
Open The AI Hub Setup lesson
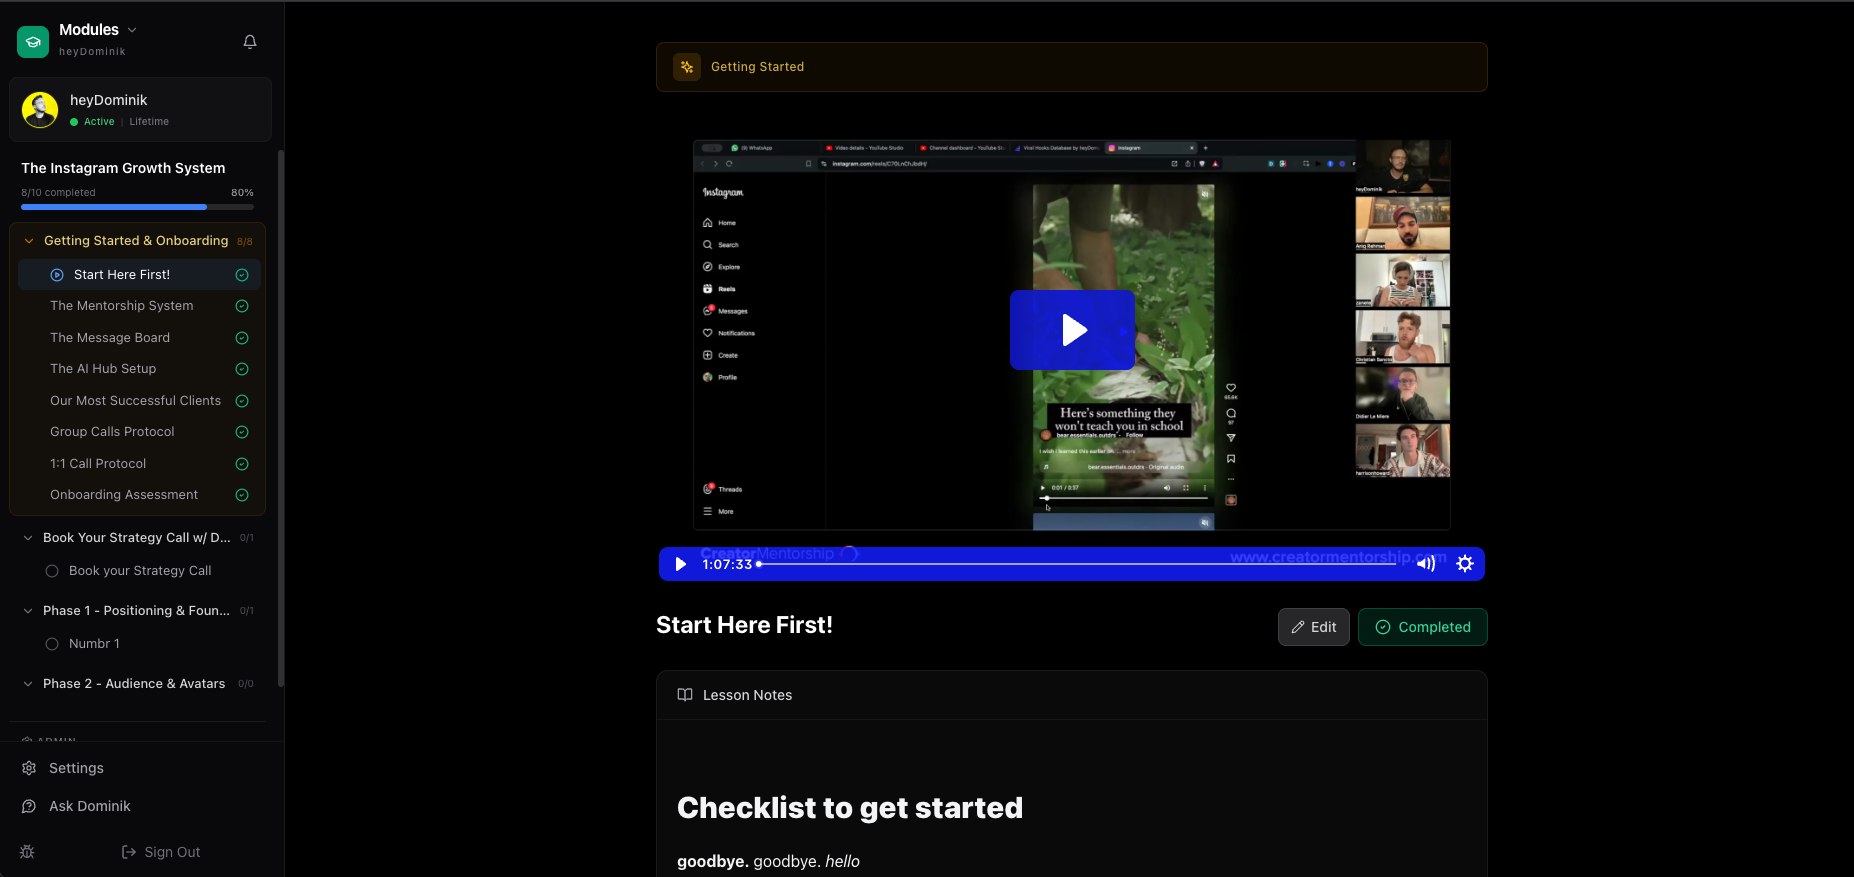103,369
